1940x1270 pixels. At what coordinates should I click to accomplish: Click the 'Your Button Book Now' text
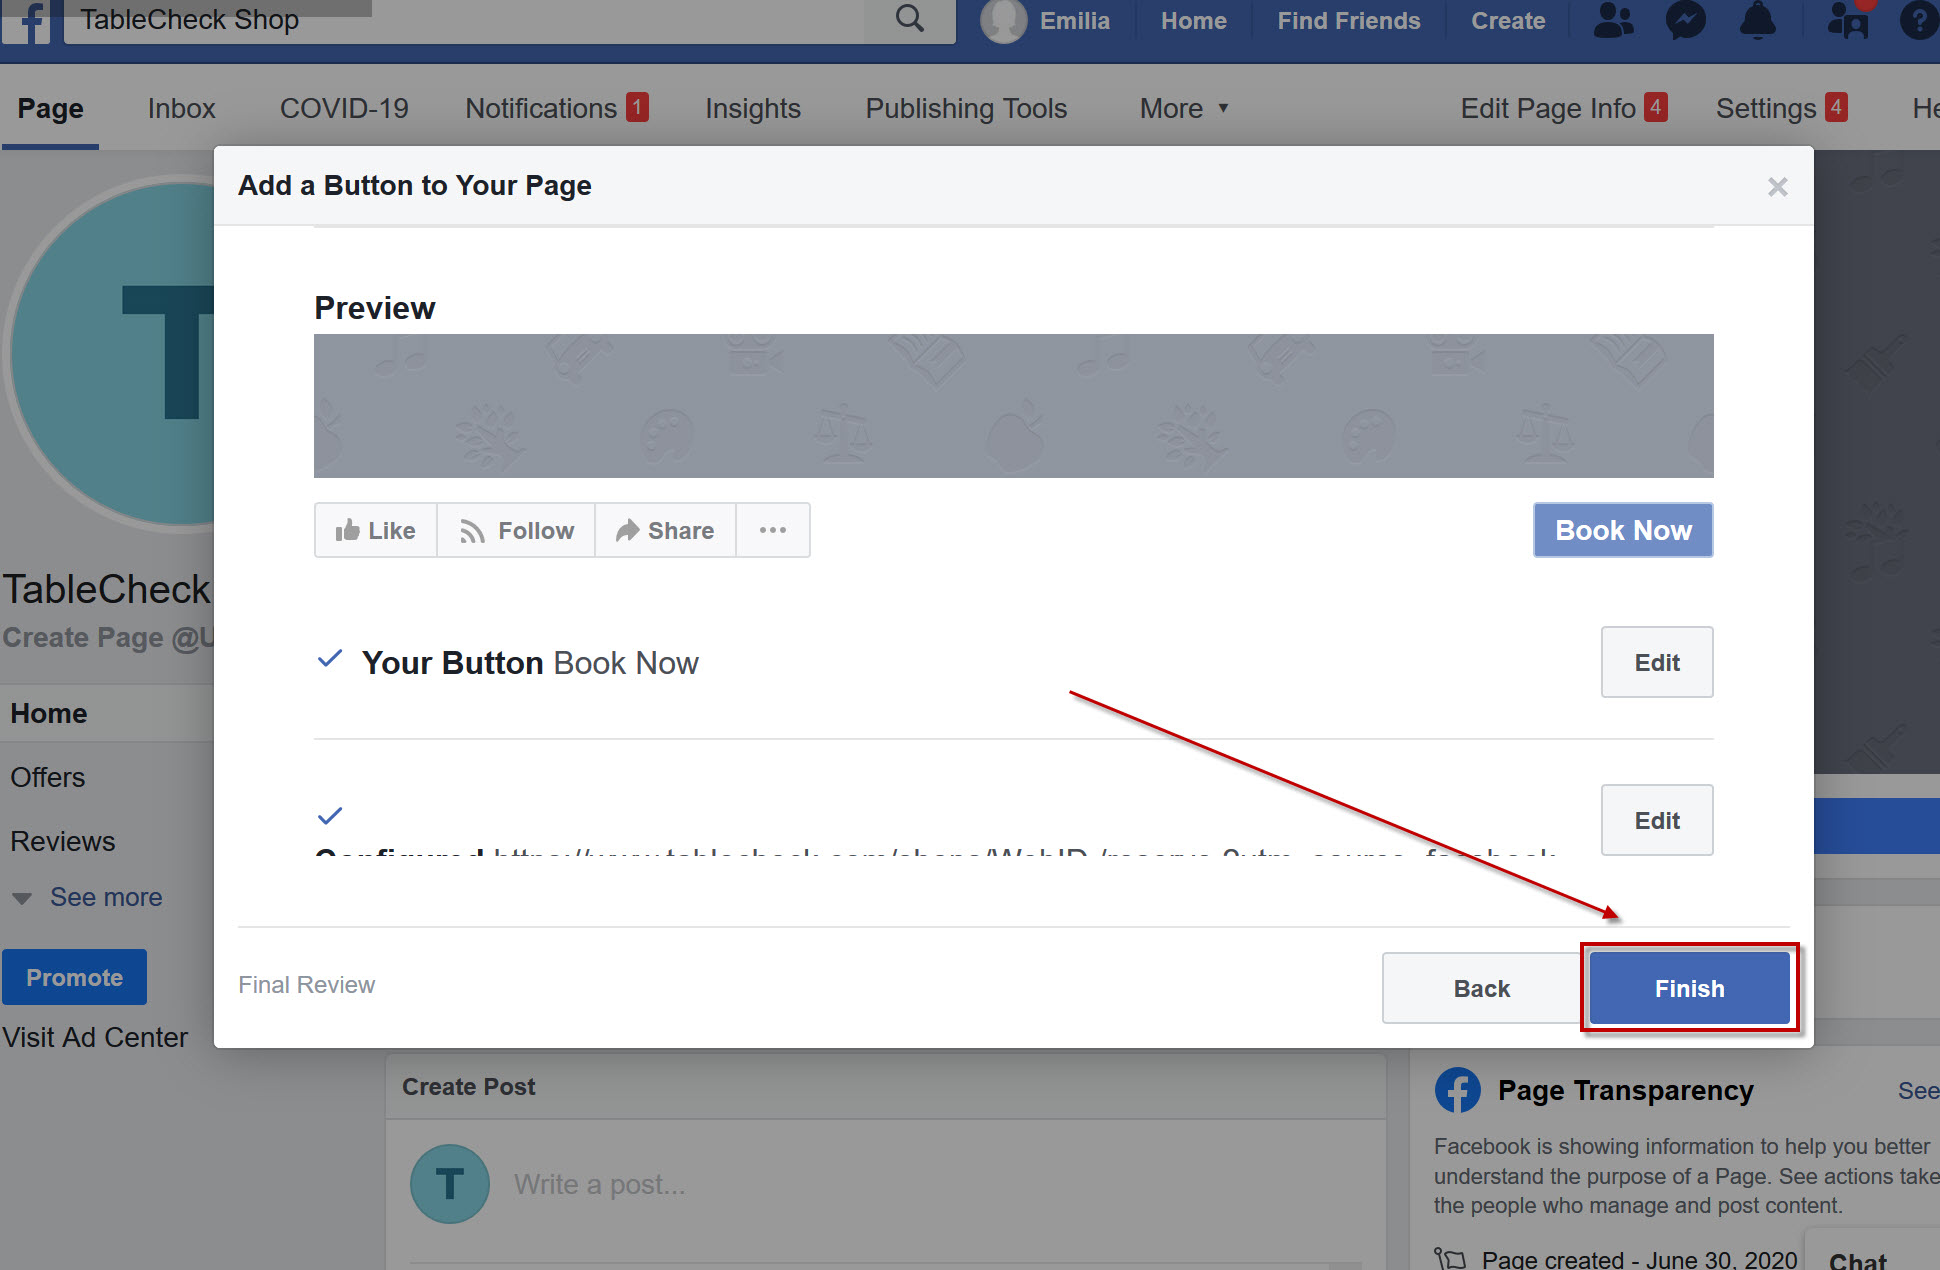530,662
